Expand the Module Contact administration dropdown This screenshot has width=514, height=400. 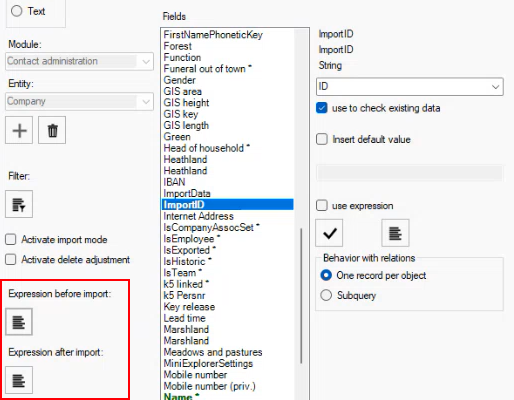(79, 61)
